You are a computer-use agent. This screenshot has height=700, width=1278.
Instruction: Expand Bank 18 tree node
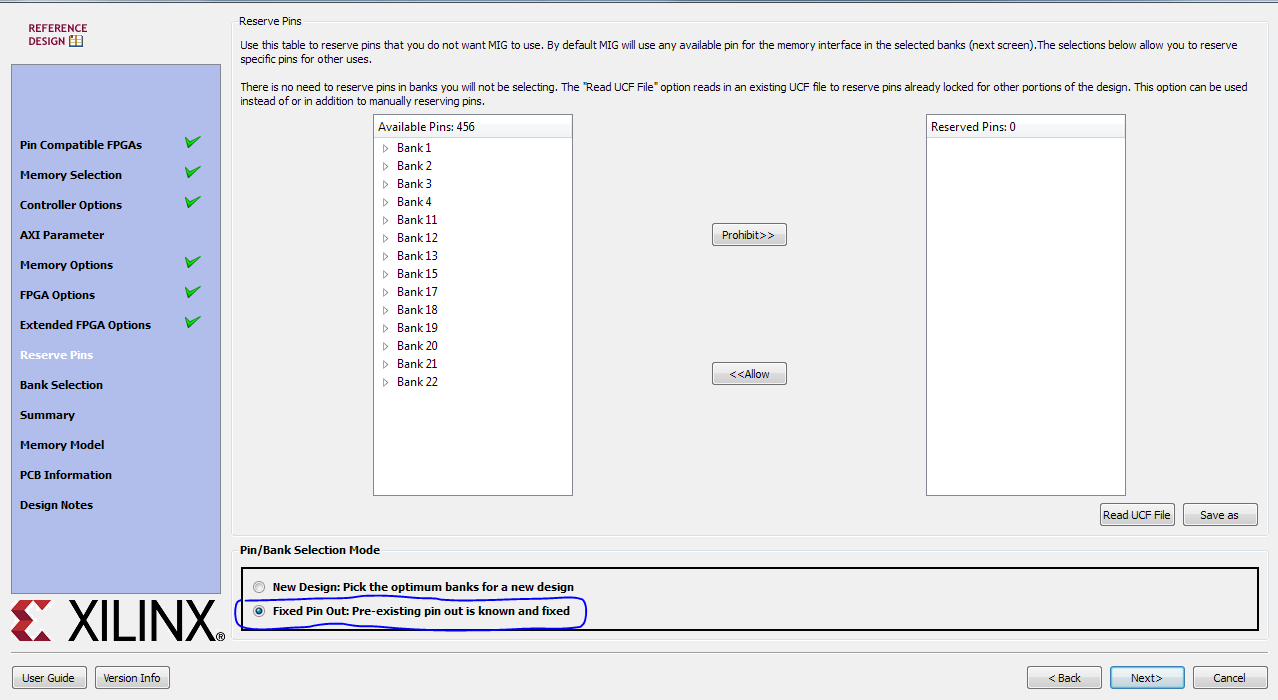click(386, 310)
